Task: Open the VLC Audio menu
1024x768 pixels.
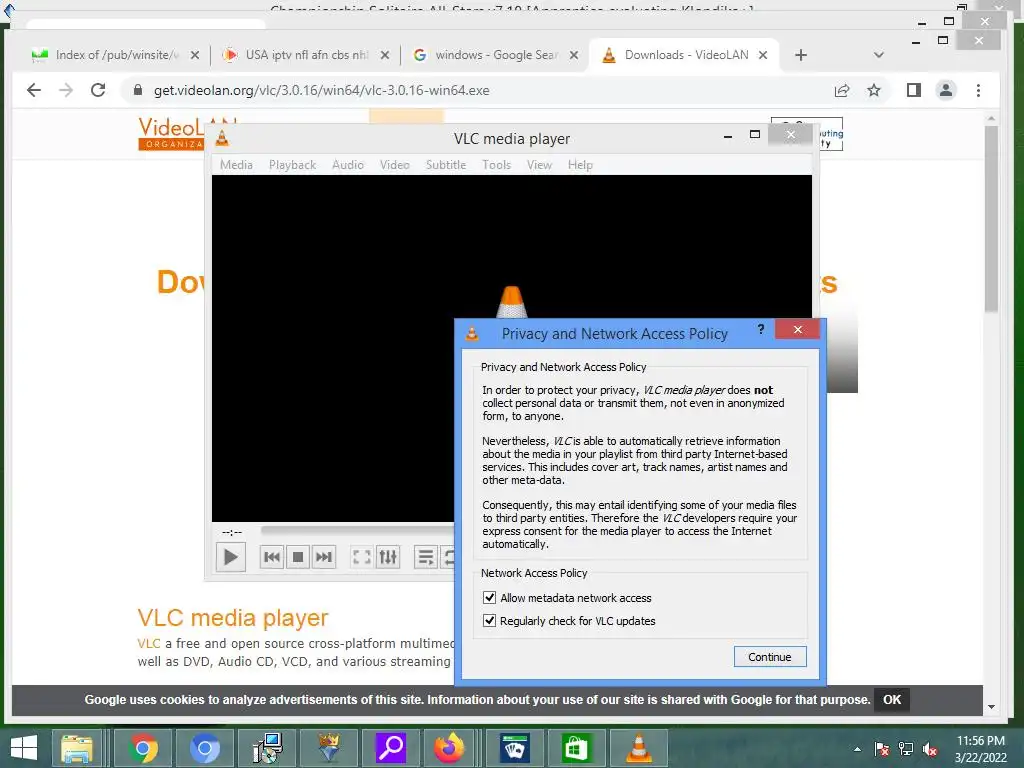Action: [x=348, y=165]
